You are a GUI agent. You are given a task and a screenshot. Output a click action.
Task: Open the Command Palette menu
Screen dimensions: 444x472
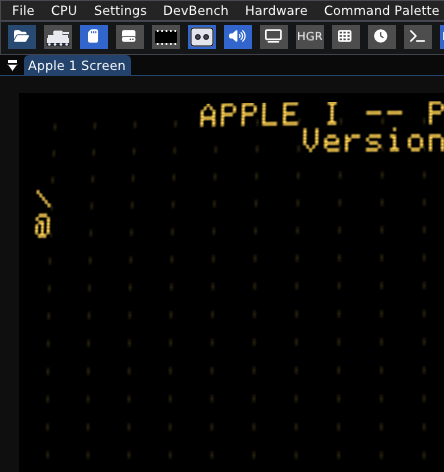pos(381,11)
